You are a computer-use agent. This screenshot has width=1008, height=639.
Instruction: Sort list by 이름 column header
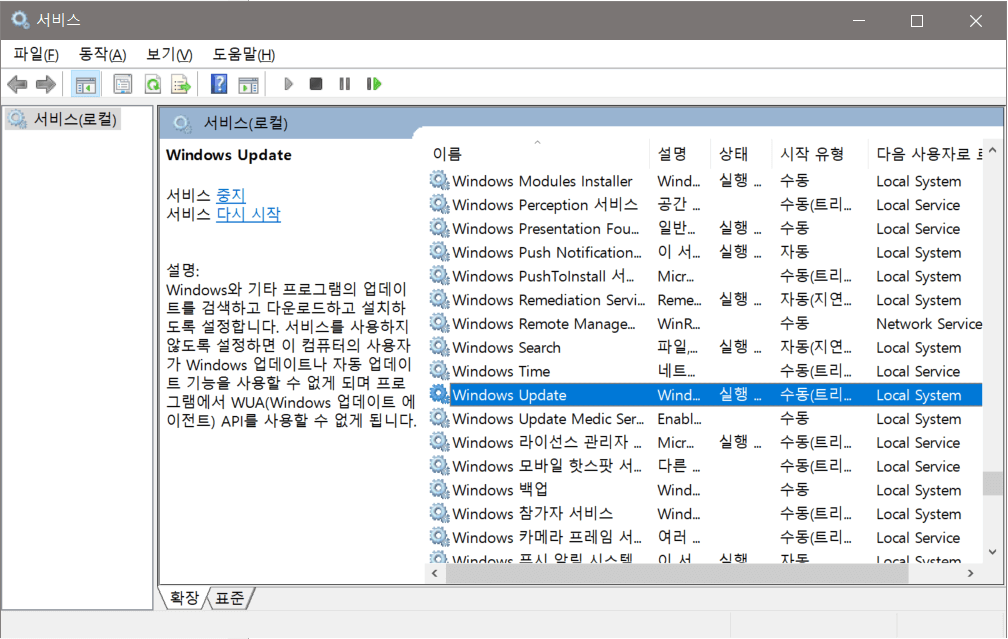pyautogui.click(x=447, y=154)
